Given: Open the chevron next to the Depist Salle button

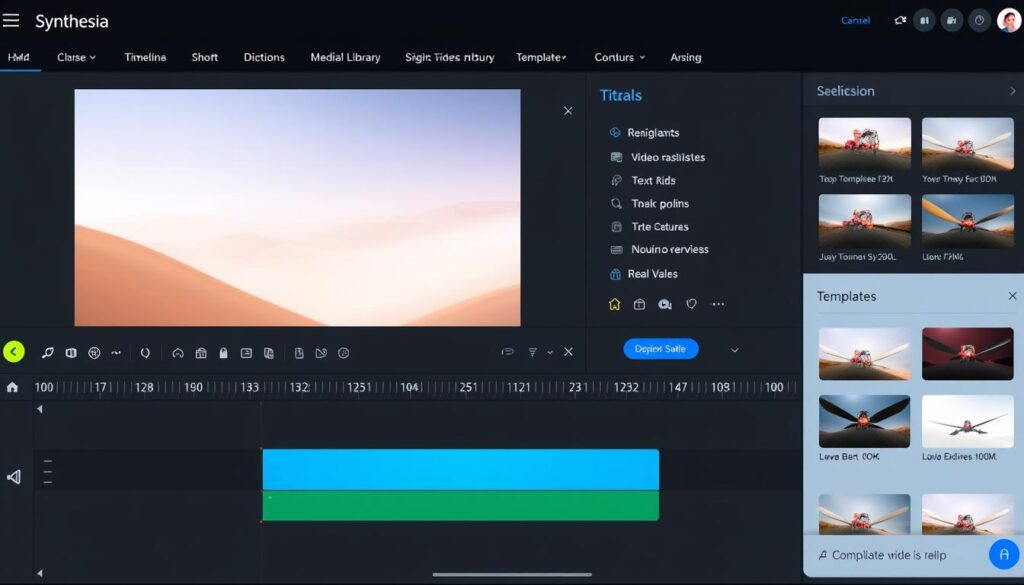Looking at the screenshot, I should click(x=733, y=349).
